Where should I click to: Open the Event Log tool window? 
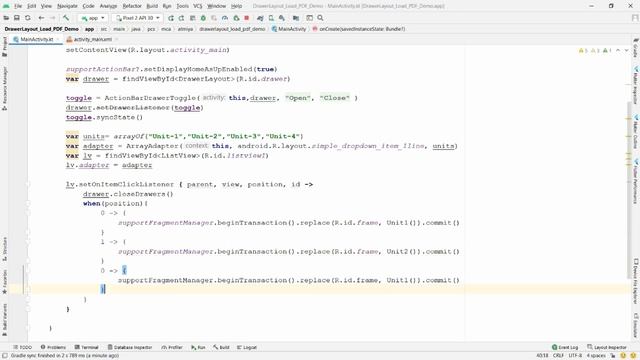(x=565, y=347)
